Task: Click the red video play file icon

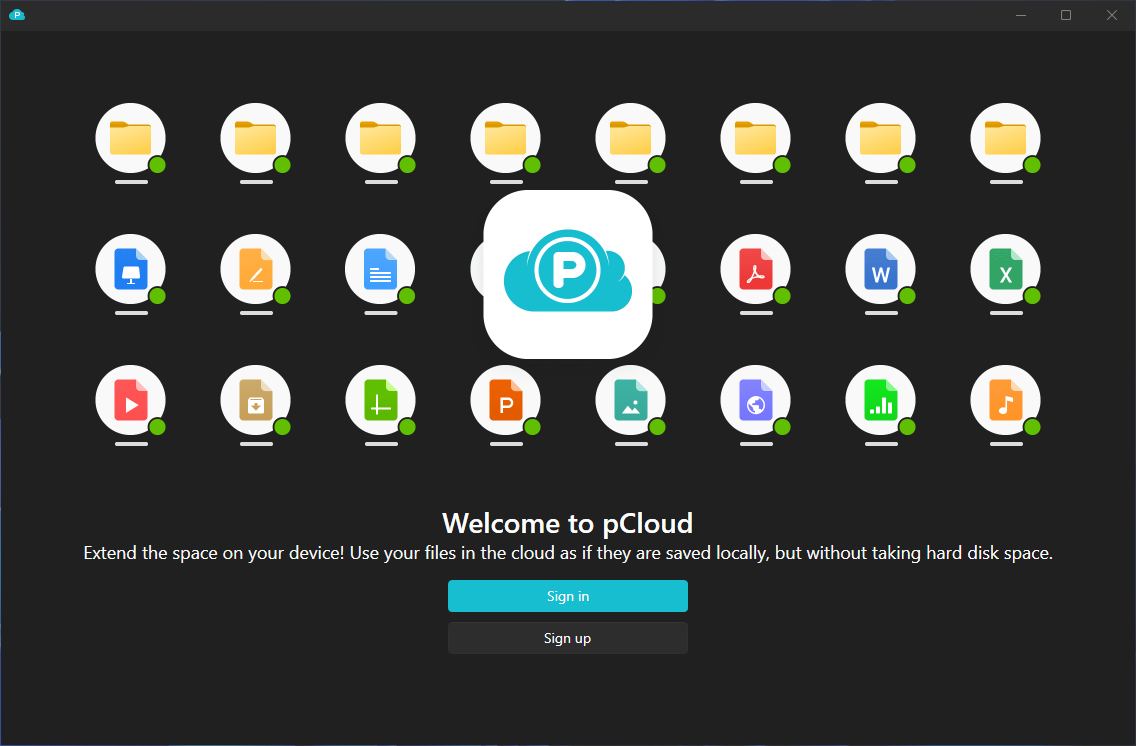Action: tap(130, 401)
